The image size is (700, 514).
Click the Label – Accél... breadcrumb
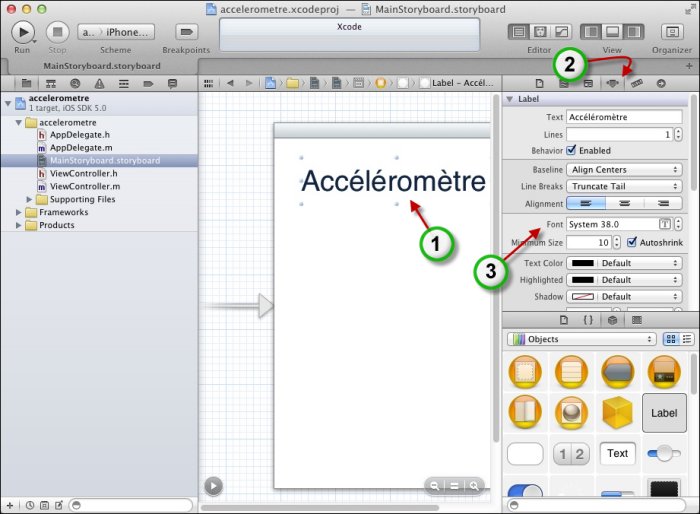tap(457, 83)
